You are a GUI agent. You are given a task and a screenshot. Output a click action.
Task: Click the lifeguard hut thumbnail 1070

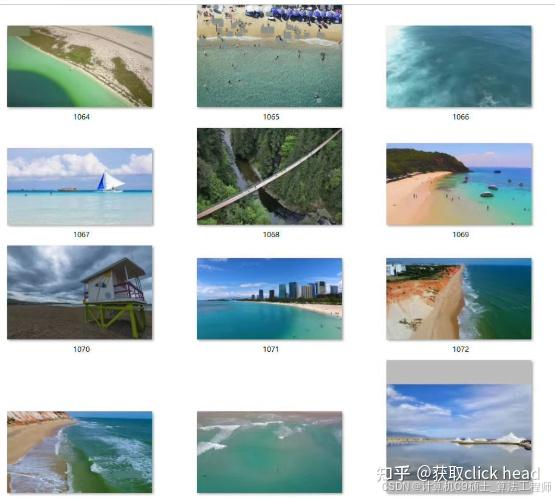click(x=80, y=292)
